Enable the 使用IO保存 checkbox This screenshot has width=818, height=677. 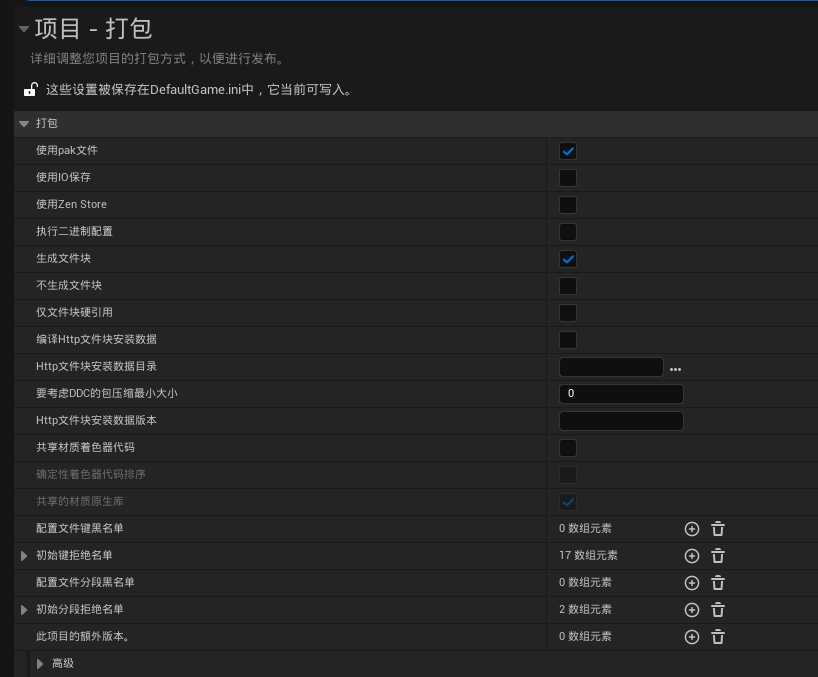pos(568,178)
